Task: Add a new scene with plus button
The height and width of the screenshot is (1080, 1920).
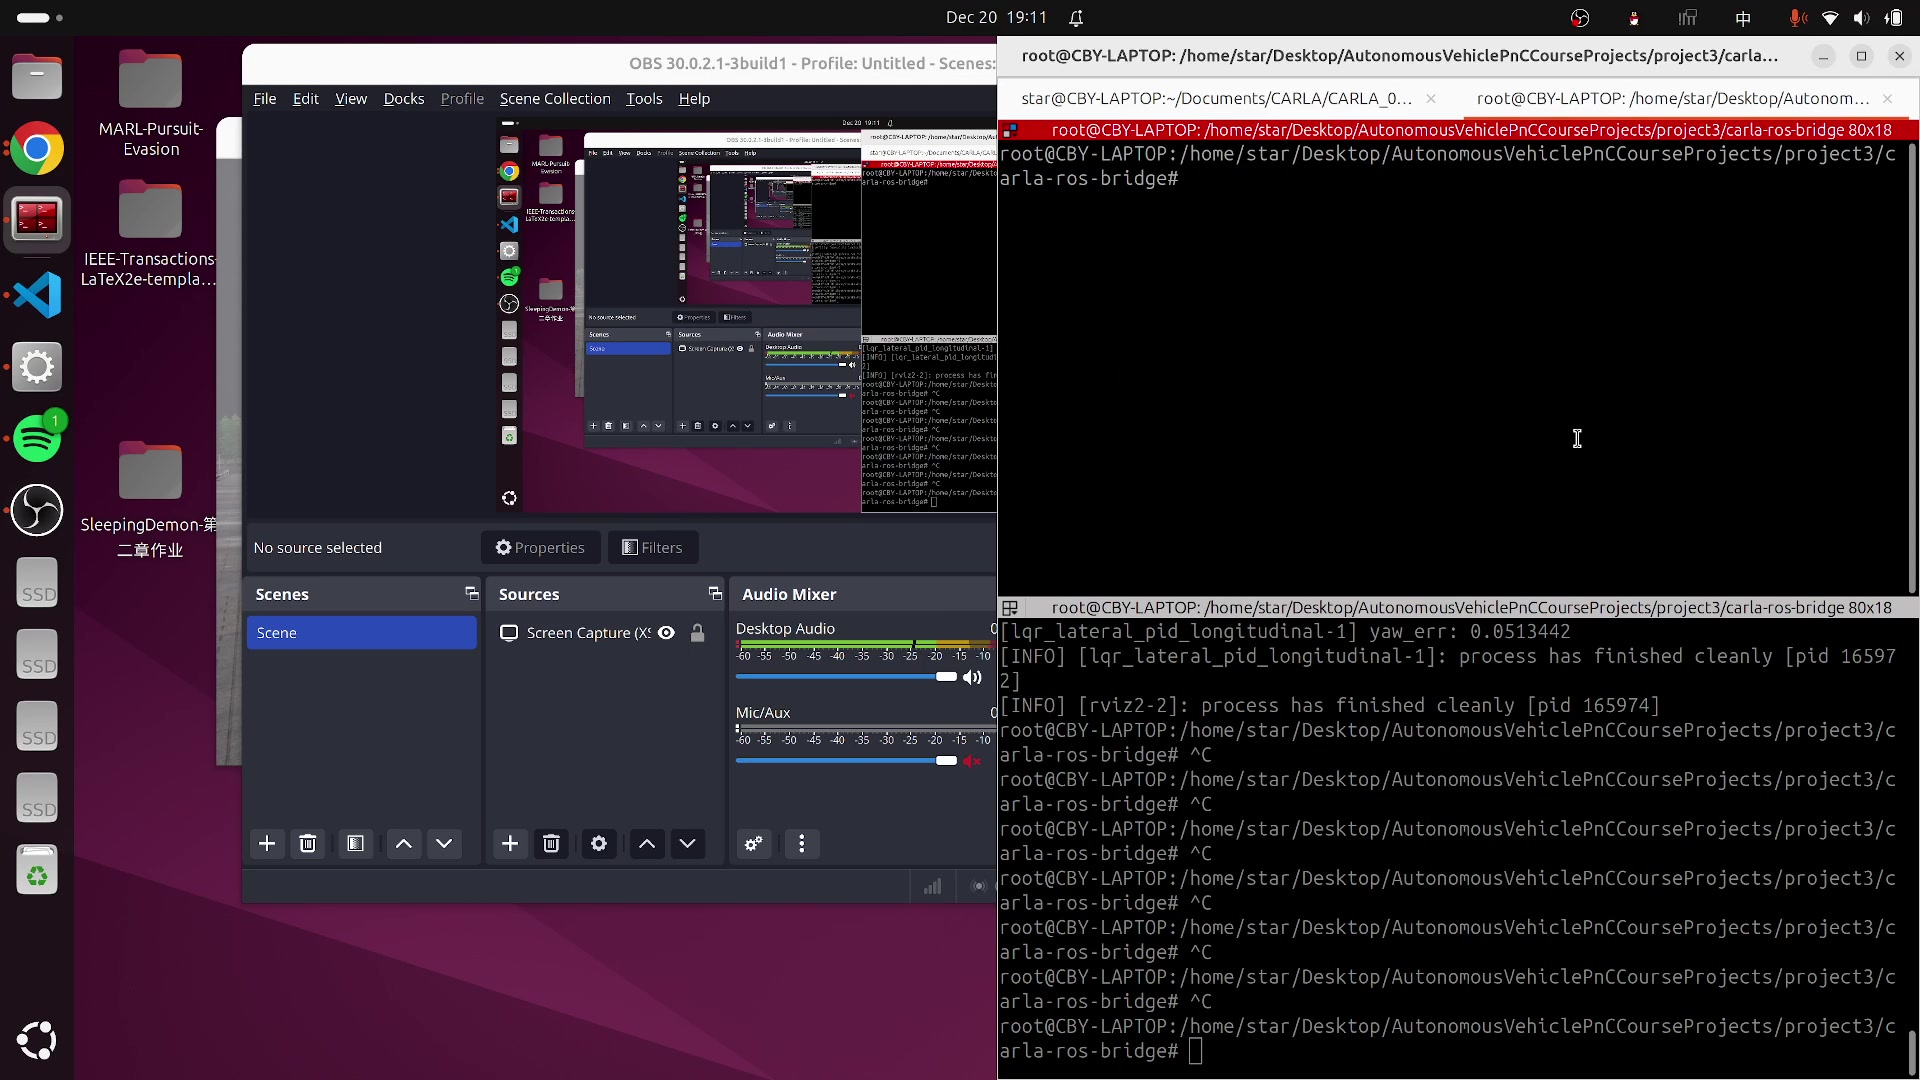Action: (267, 844)
